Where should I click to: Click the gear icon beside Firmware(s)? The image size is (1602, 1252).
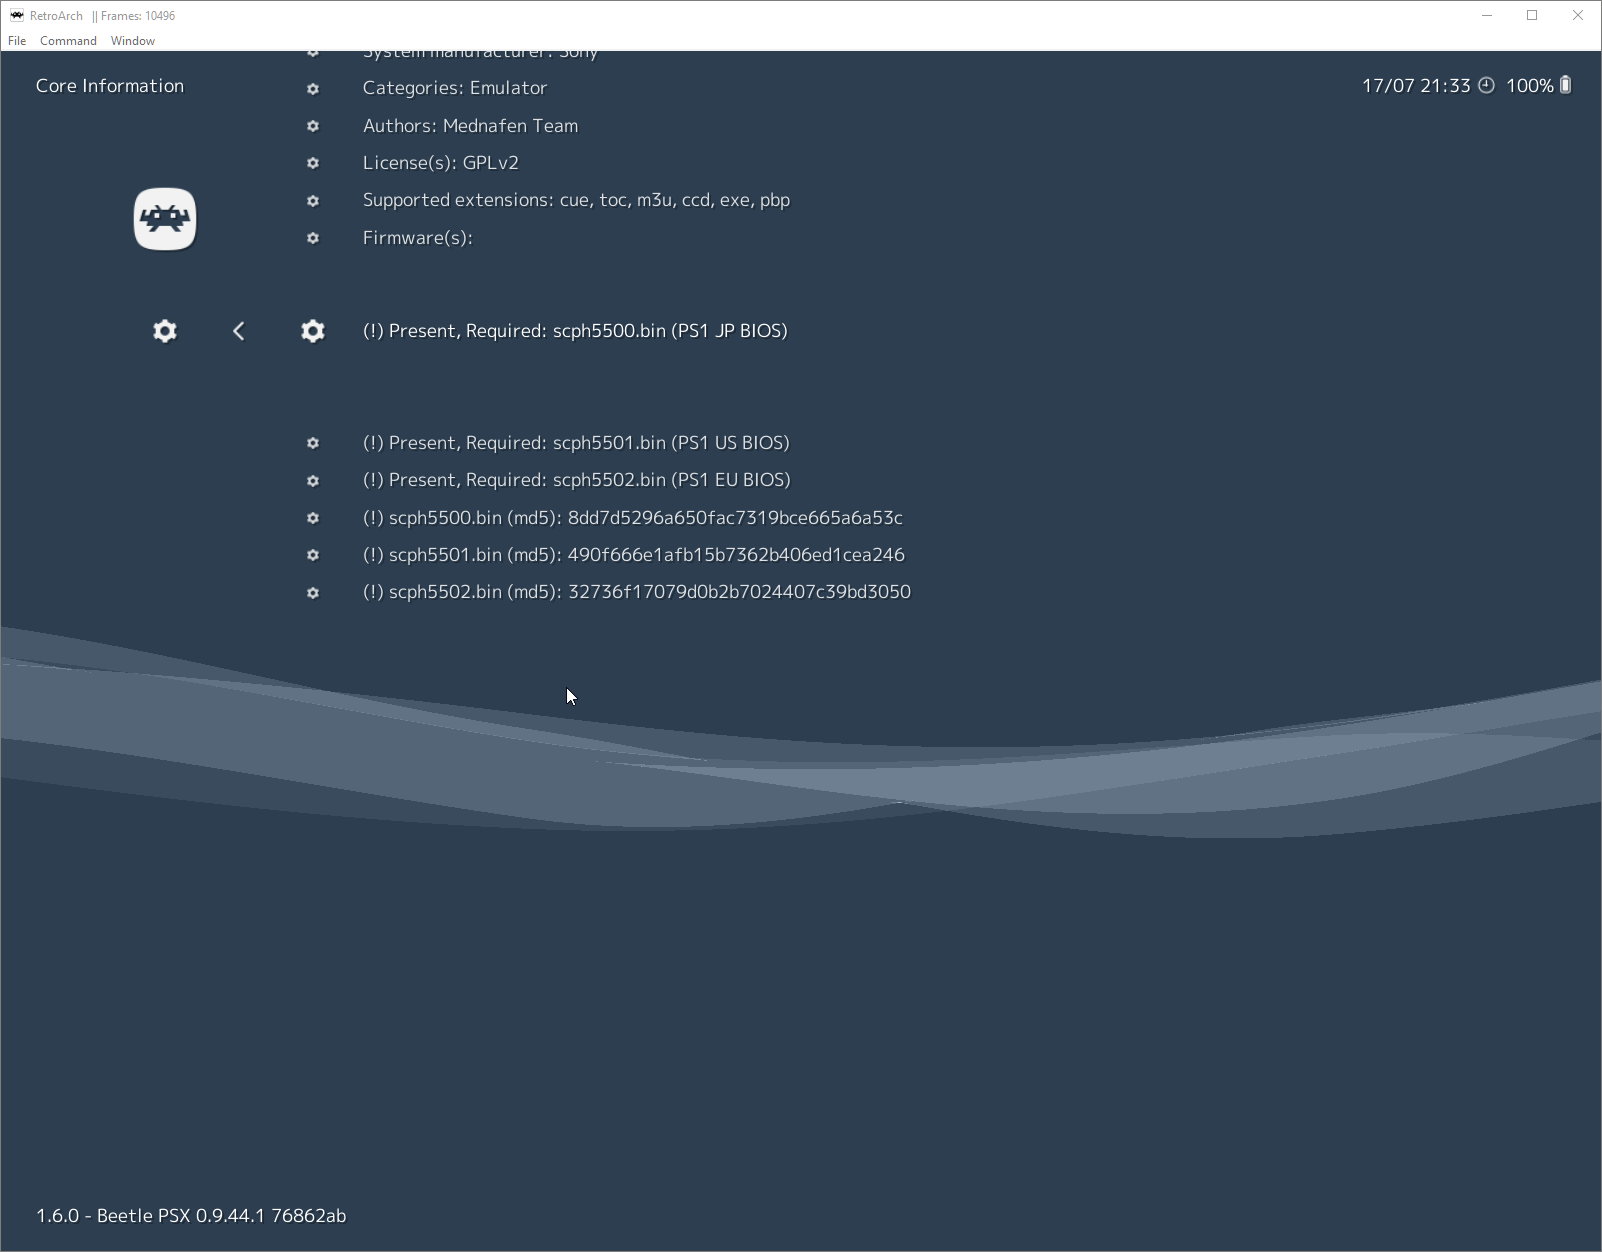click(313, 238)
